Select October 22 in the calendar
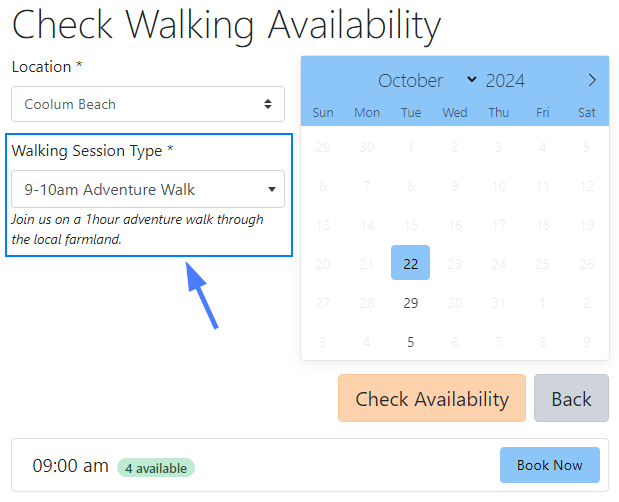The image size is (619, 502). click(x=411, y=264)
